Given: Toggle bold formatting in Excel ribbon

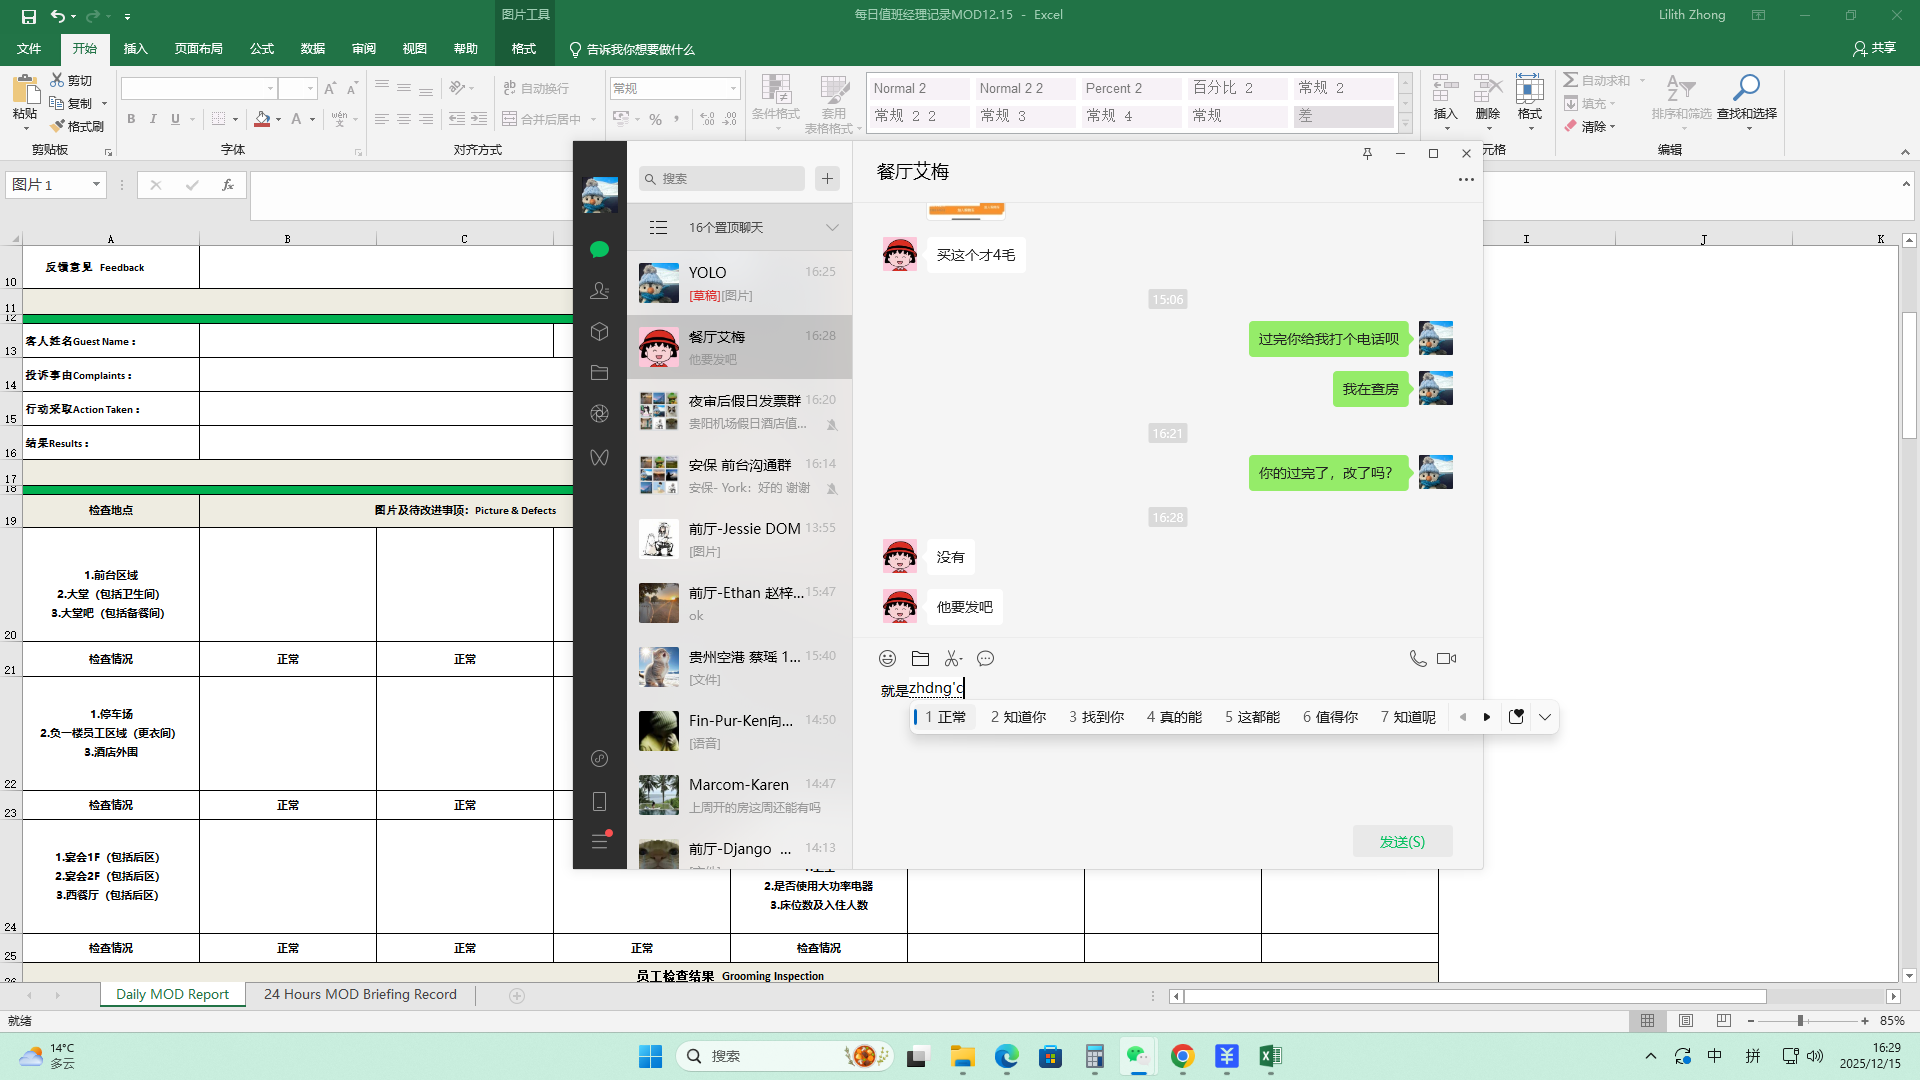Looking at the screenshot, I should tap(131, 119).
